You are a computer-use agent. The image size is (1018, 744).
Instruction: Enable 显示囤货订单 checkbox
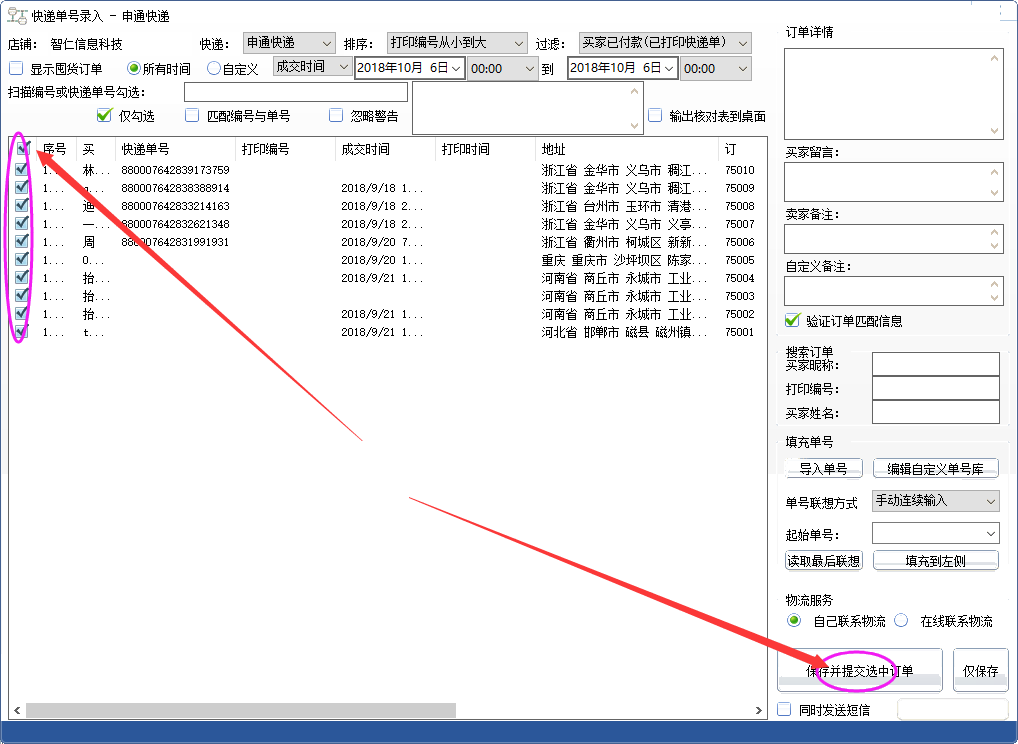16,69
